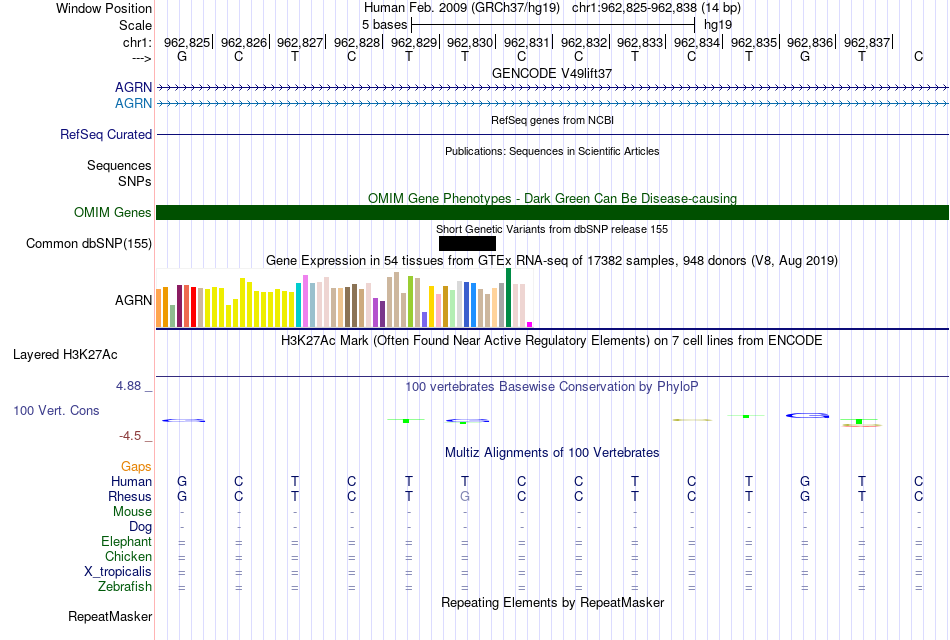The height and width of the screenshot is (640, 950).
Task: Click position label 962,825 on the ruler
Action: (187, 42)
